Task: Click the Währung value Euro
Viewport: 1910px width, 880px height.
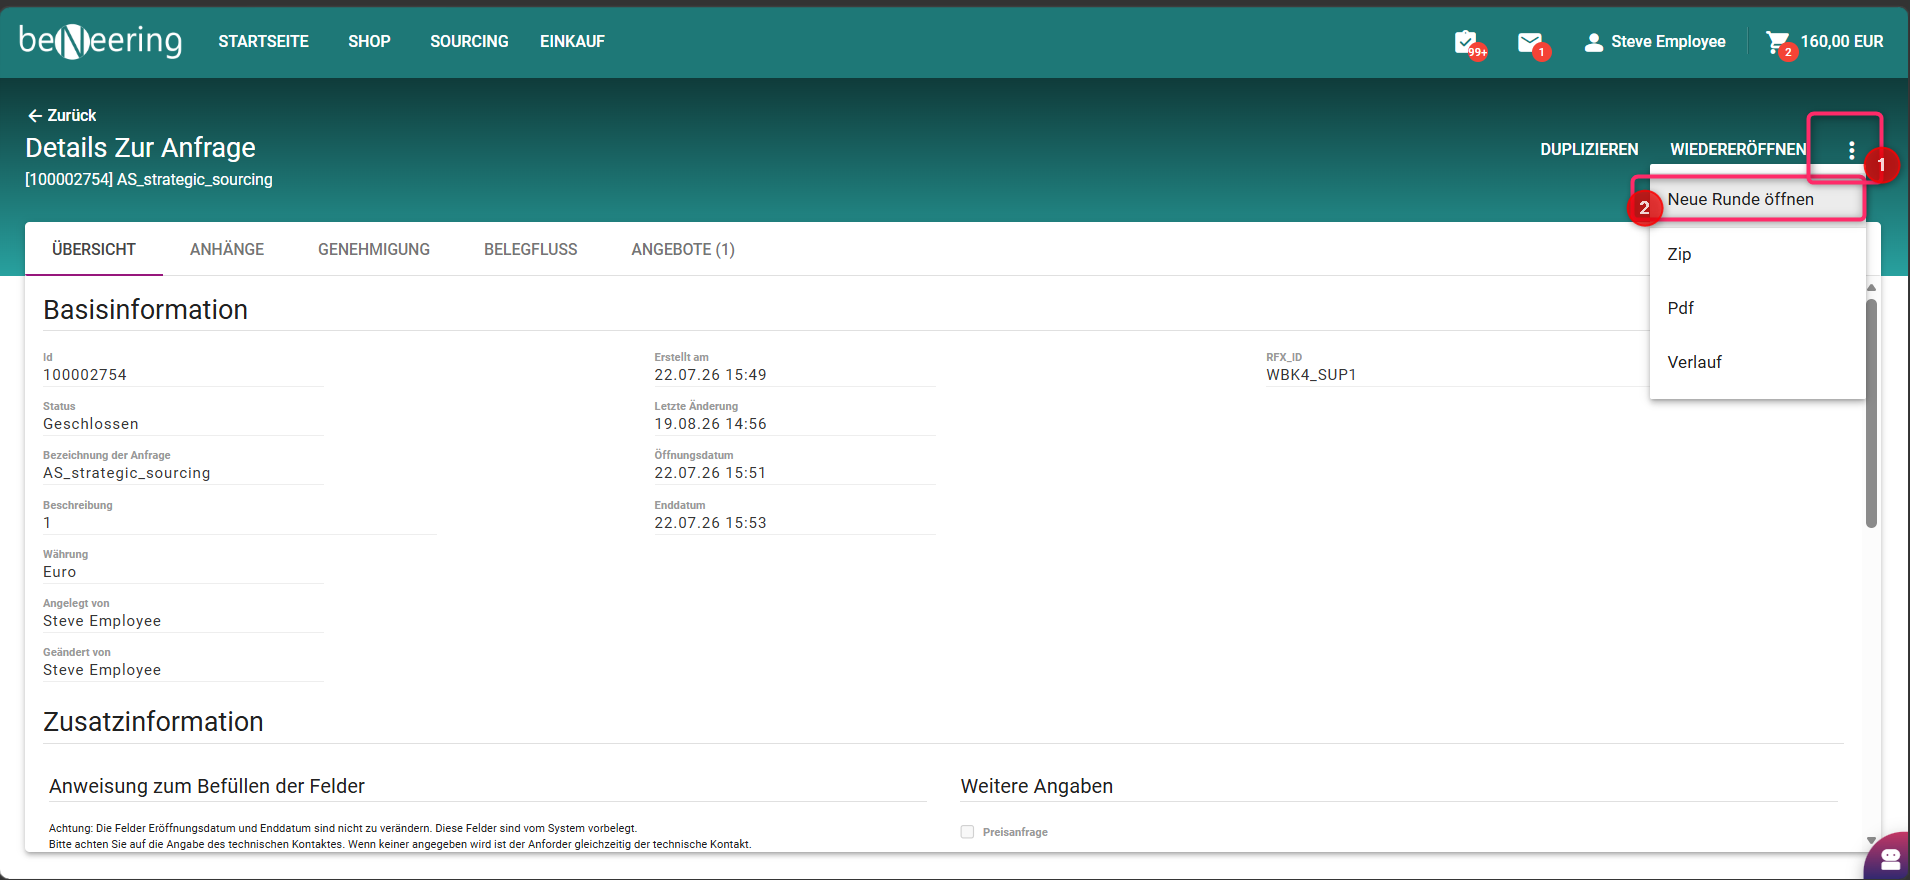Action: click(x=60, y=572)
